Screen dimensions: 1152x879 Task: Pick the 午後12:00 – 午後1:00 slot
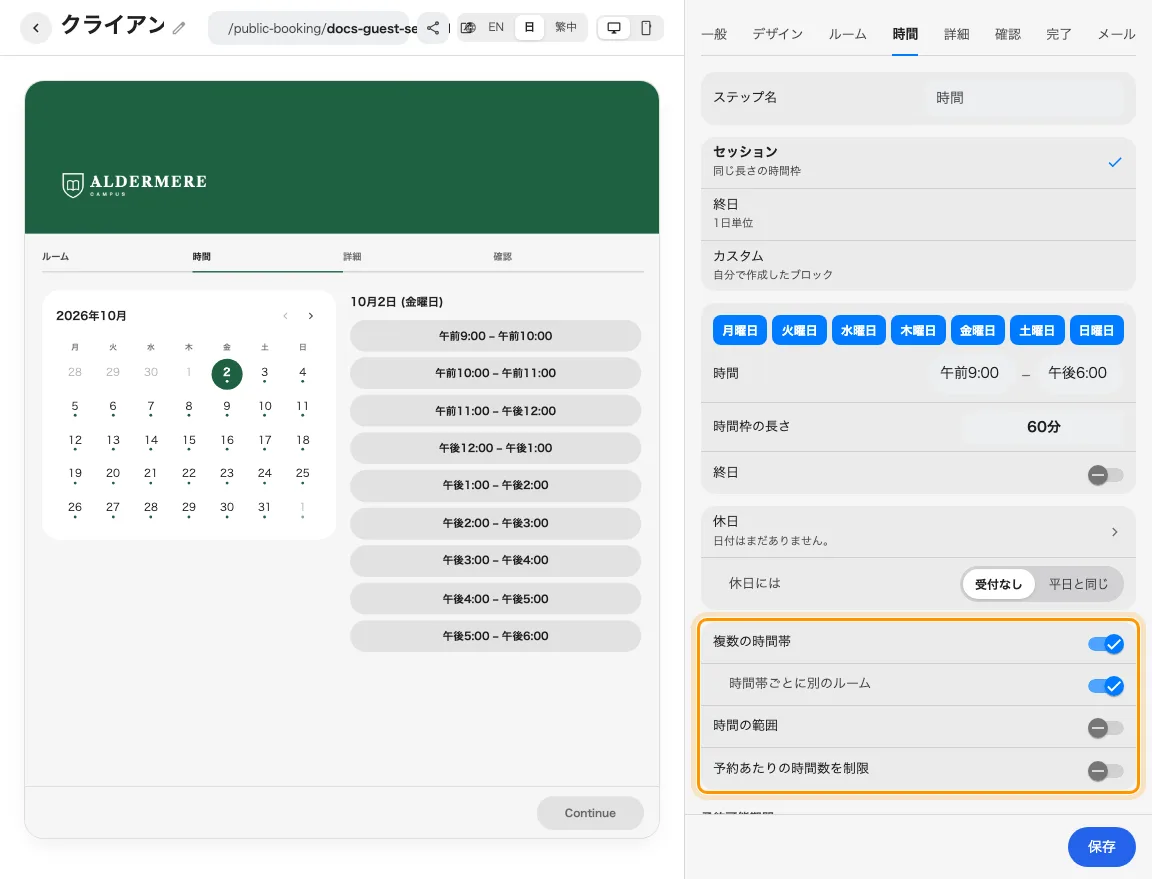(x=495, y=448)
